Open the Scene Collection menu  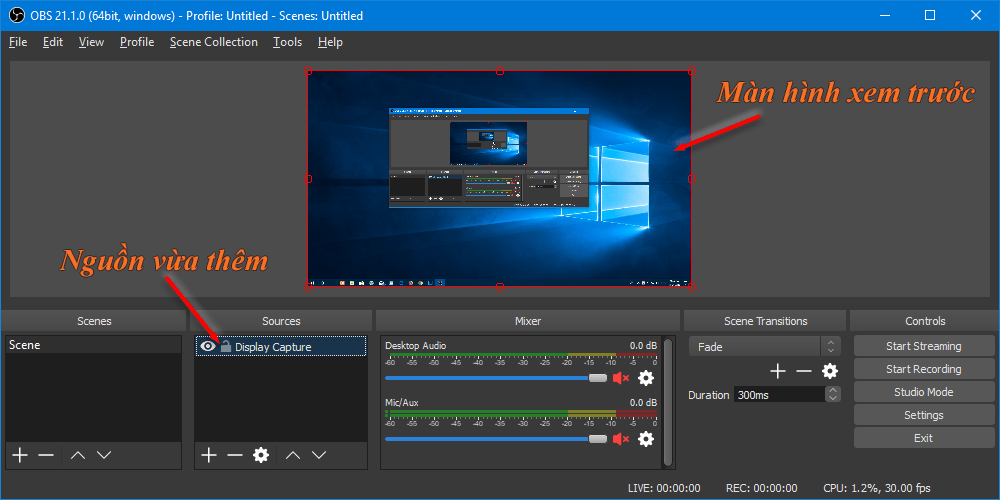coord(213,42)
